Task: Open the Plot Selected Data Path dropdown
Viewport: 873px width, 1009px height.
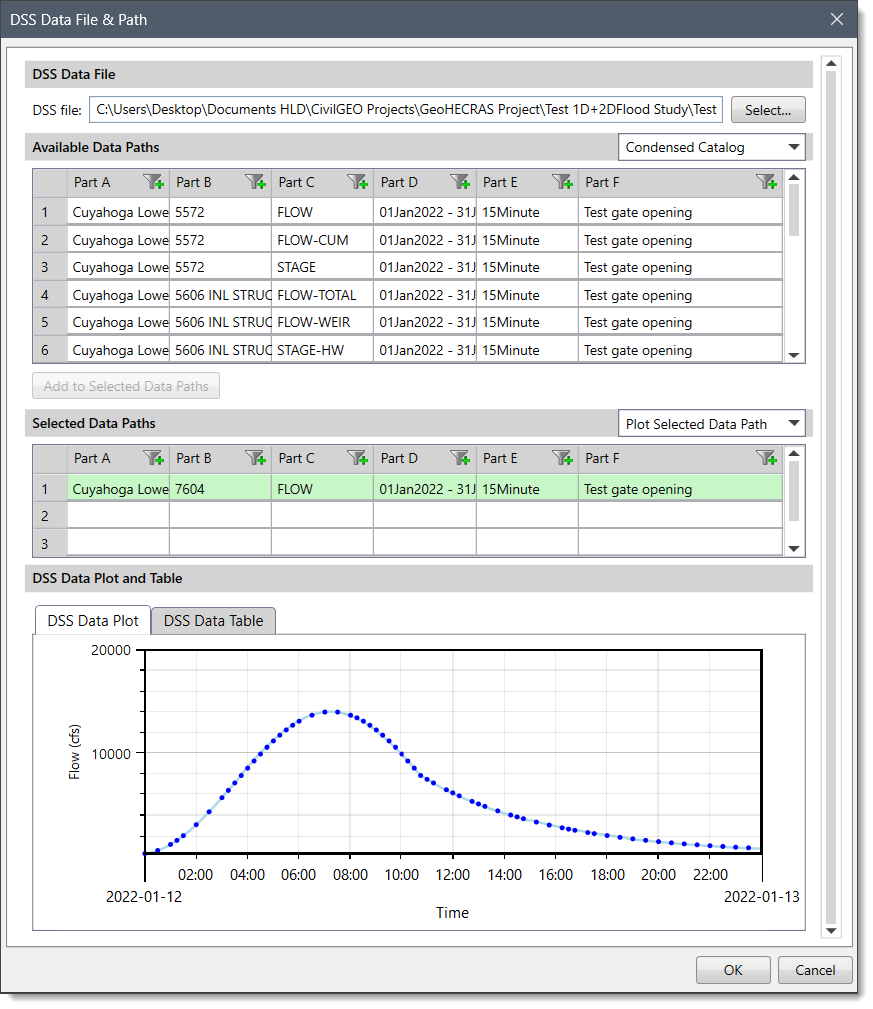Action: click(x=712, y=424)
